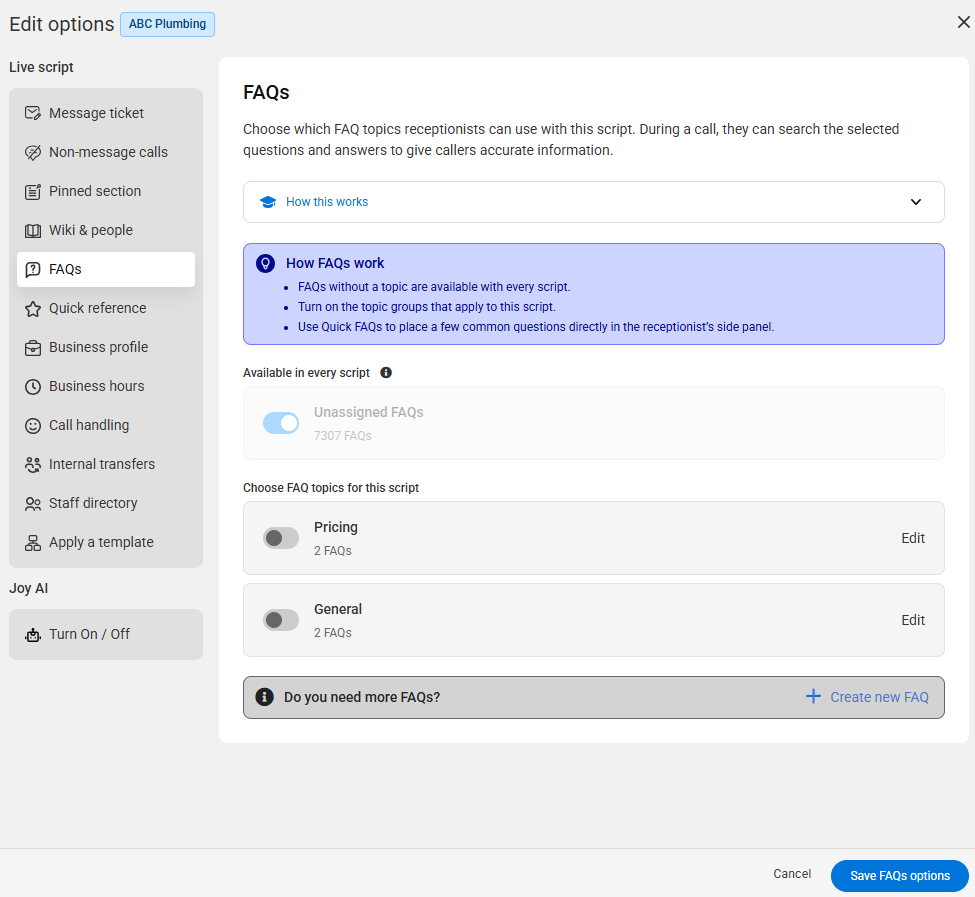Open the Pinned section options
This screenshot has height=897, width=975.
[106, 191]
